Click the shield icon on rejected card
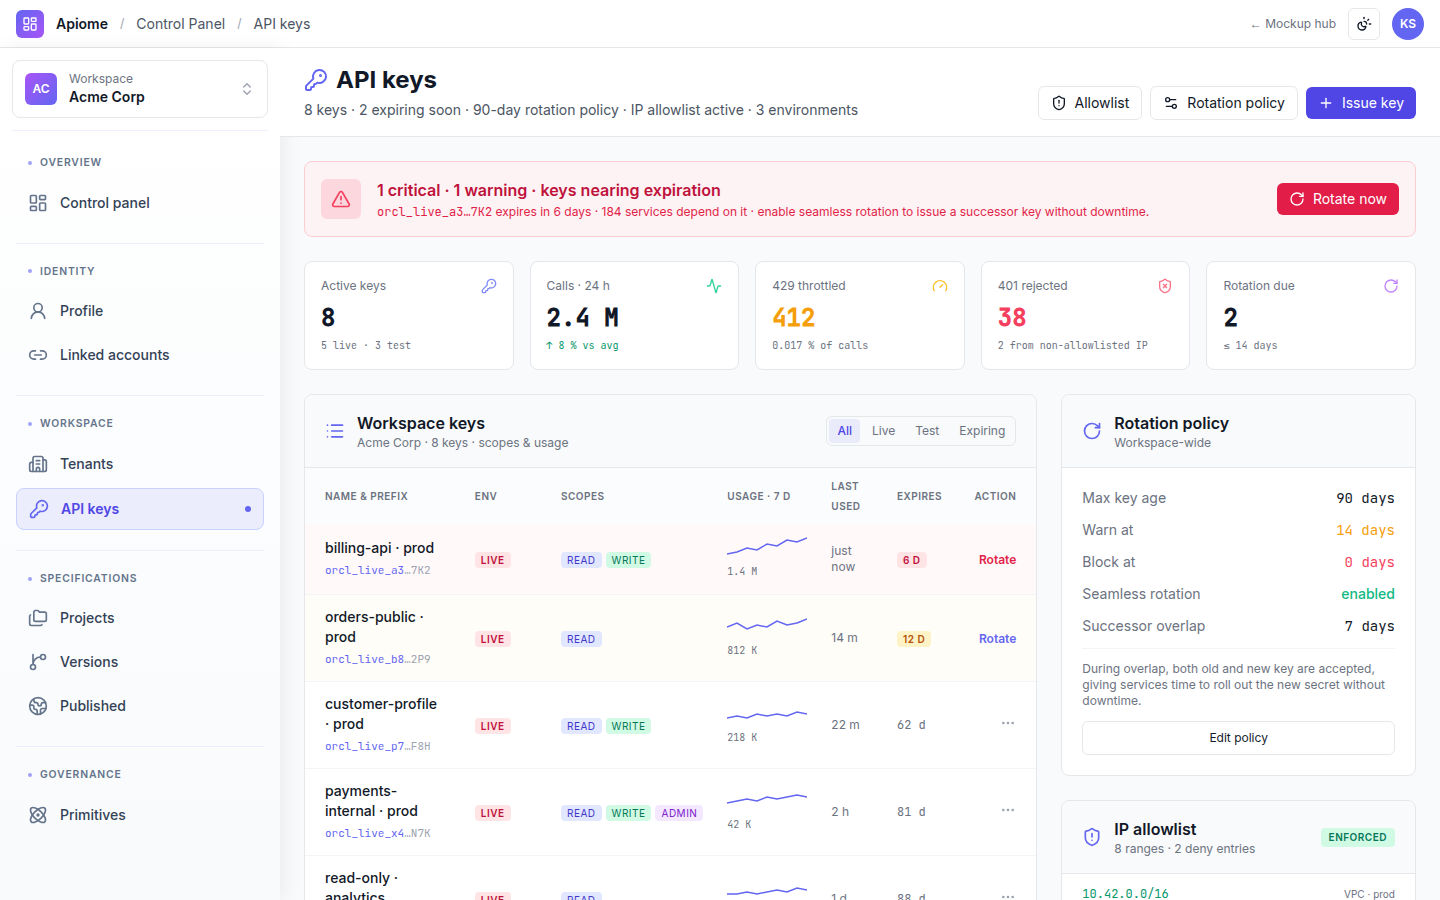The height and width of the screenshot is (900, 1440). click(x=1165, y=286)
